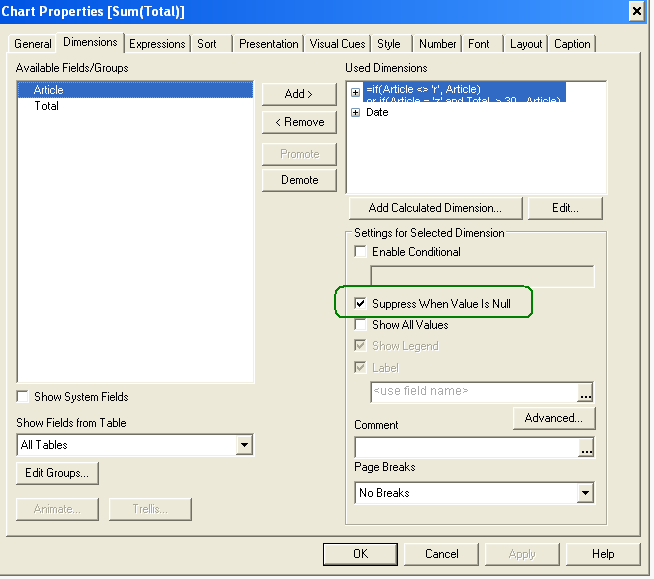The height and width of the screenshot is (579, 654).
Task: Switch to the Caption tab
Action: [x=572, y=44]
